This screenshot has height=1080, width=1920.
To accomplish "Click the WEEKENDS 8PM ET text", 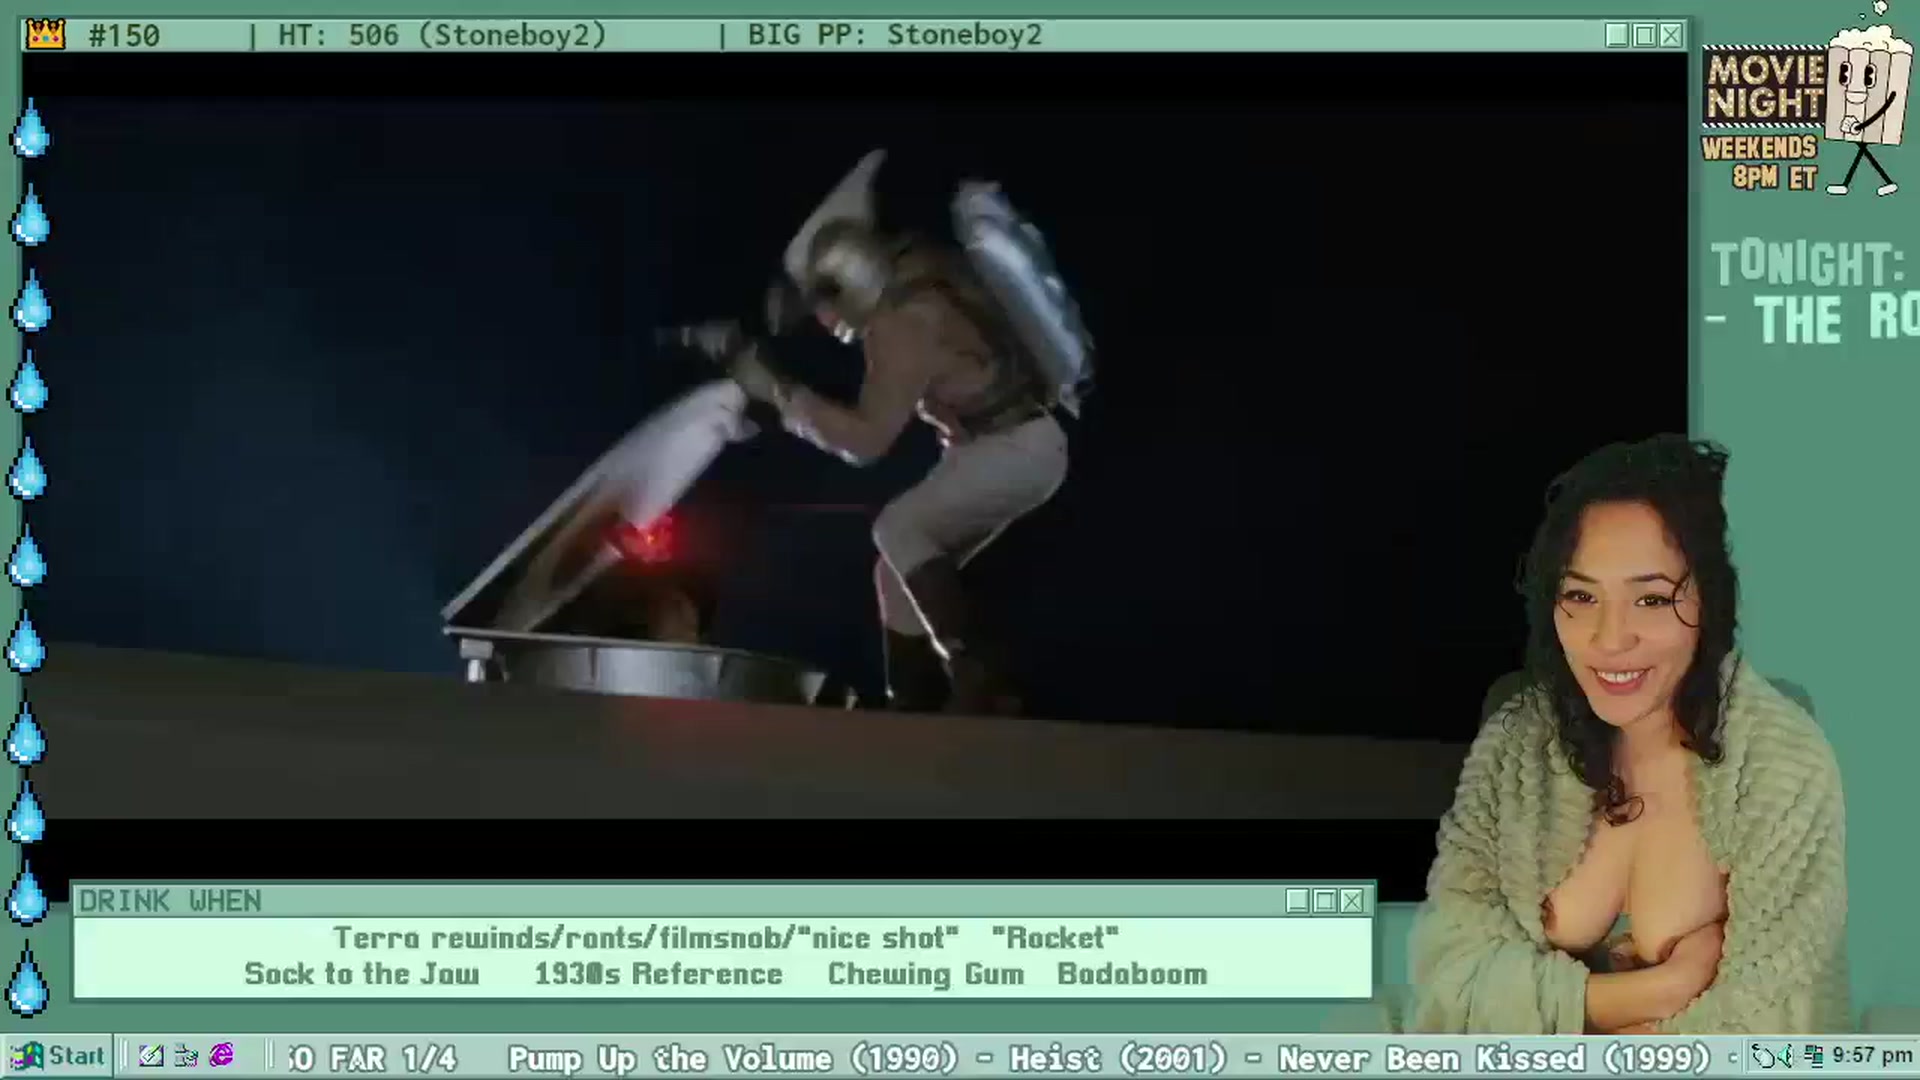I will (1760, 163).
